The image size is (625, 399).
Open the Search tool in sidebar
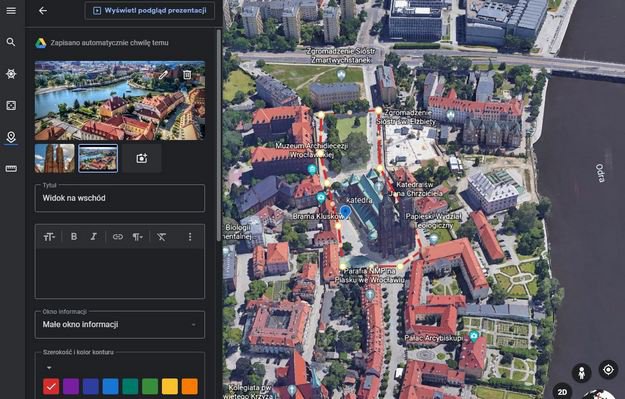click(11, 42)
